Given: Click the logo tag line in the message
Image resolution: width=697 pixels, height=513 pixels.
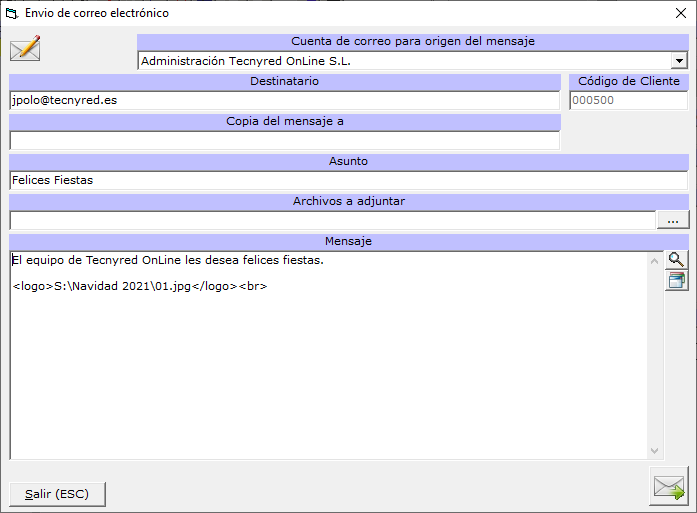Looking at the screenshot, I should coord(140,287).
